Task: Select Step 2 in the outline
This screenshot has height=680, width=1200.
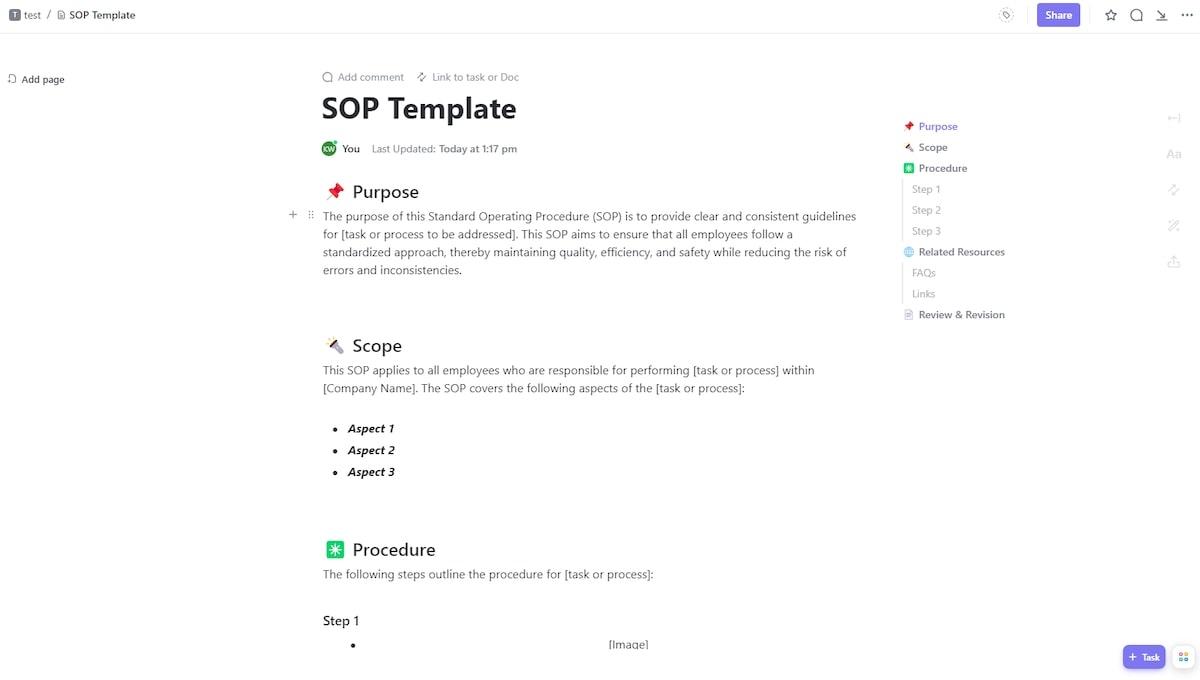Action: click(x=926, y=210)
